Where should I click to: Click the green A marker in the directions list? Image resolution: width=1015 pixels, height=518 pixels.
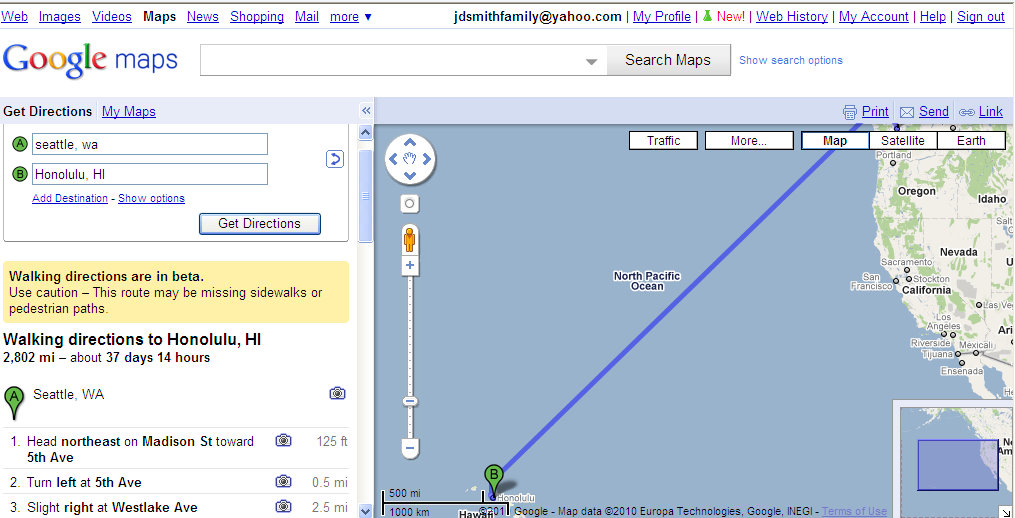[x=14, y=401]
